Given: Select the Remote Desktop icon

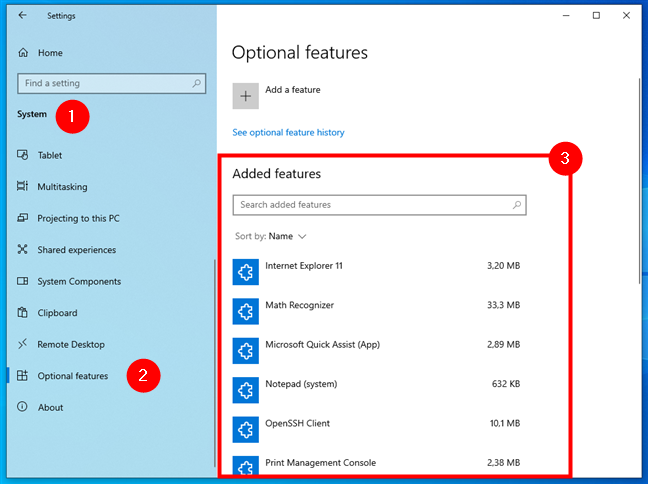Looking at the screenshot, I should click(x=22, y=344).
